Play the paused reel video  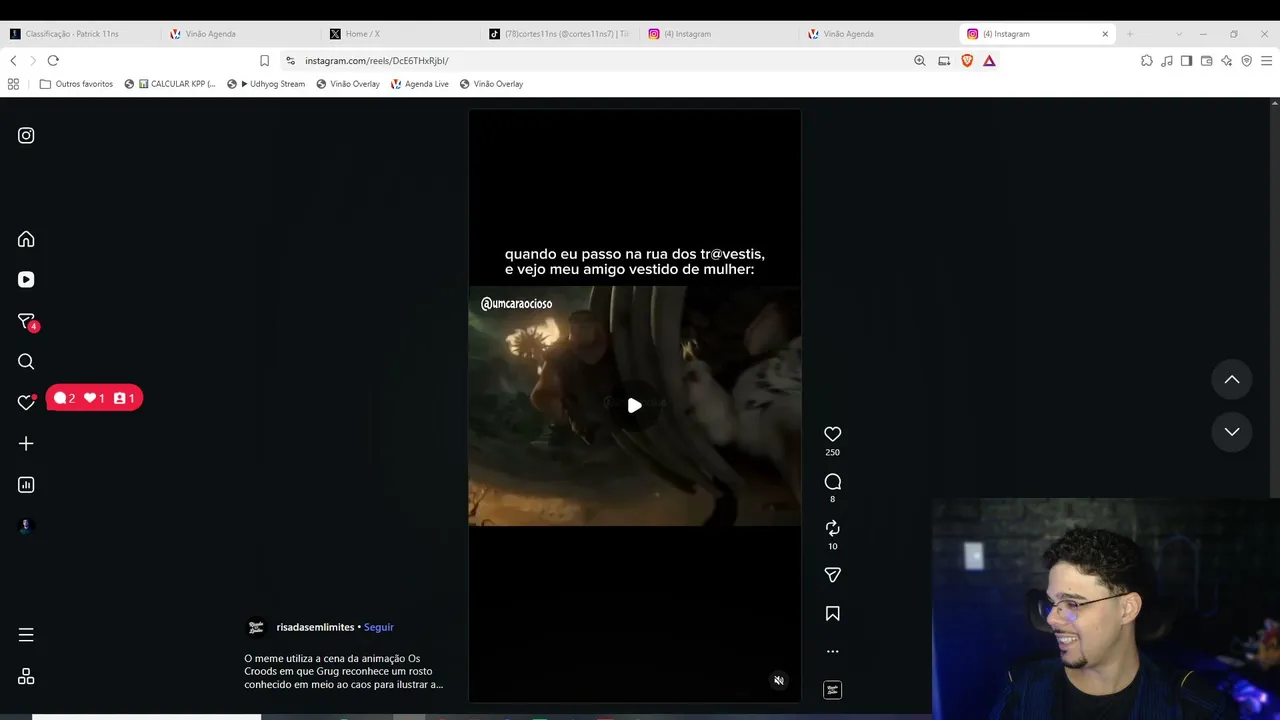634,405
